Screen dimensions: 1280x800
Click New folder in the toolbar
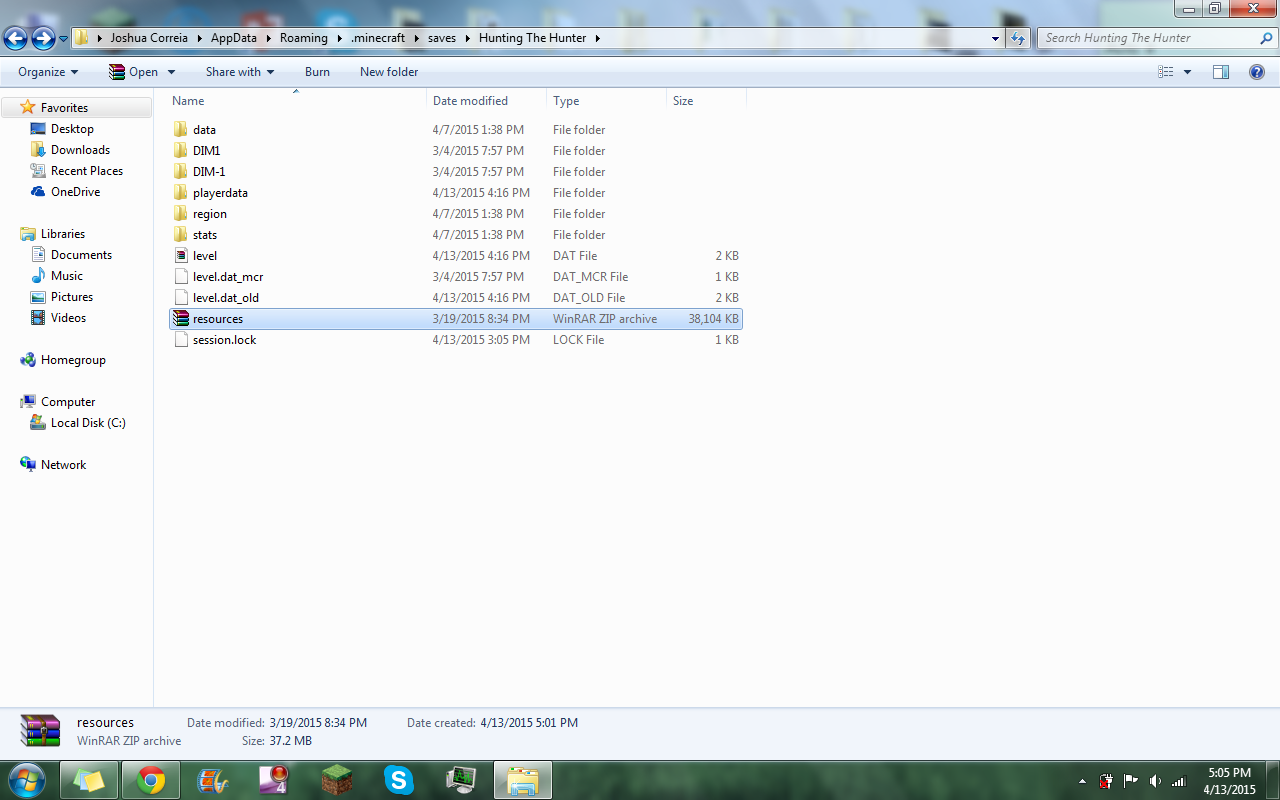tap(389, 72)
